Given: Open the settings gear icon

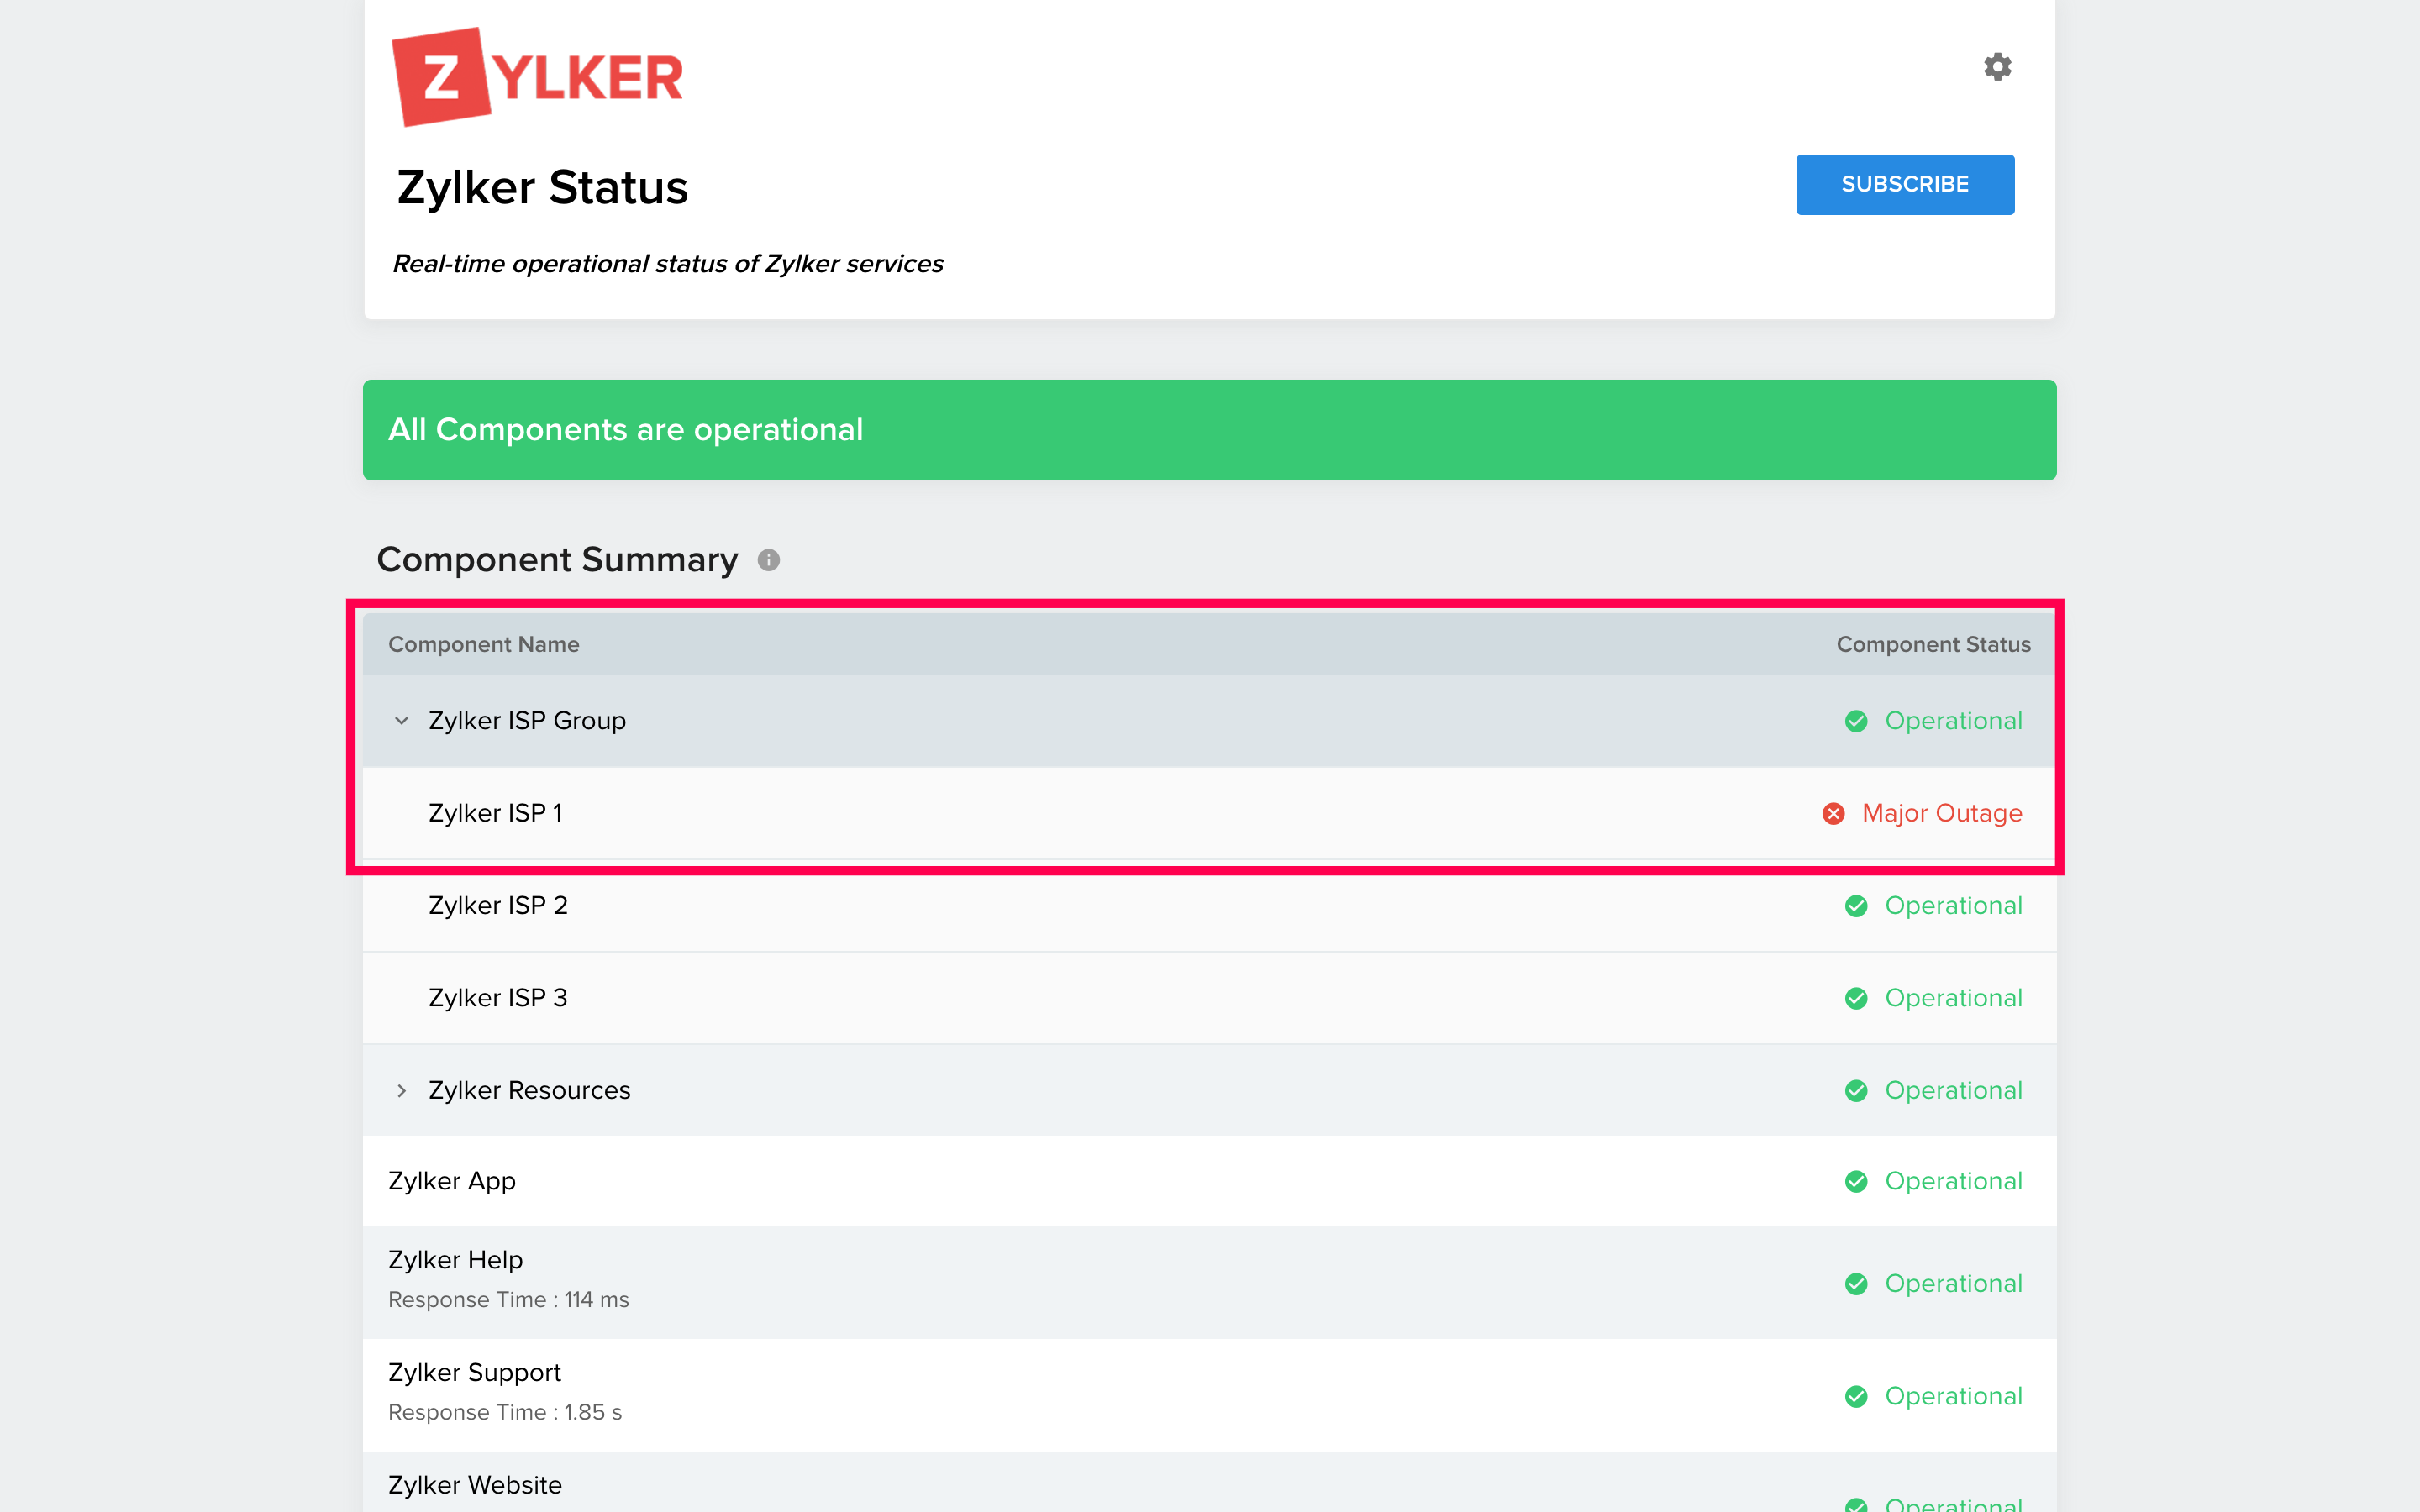Looking at the screenshot, I should click(x=1997, y=67).
